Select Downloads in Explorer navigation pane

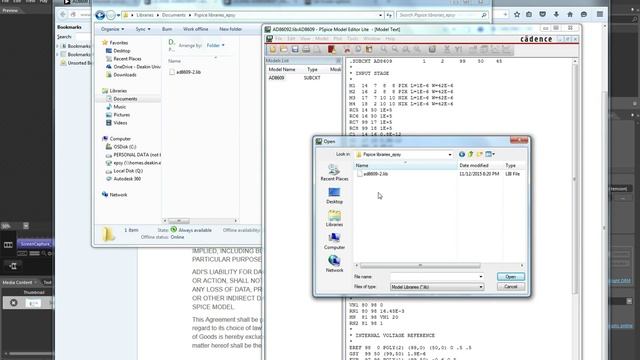click(x=124, y=75)
